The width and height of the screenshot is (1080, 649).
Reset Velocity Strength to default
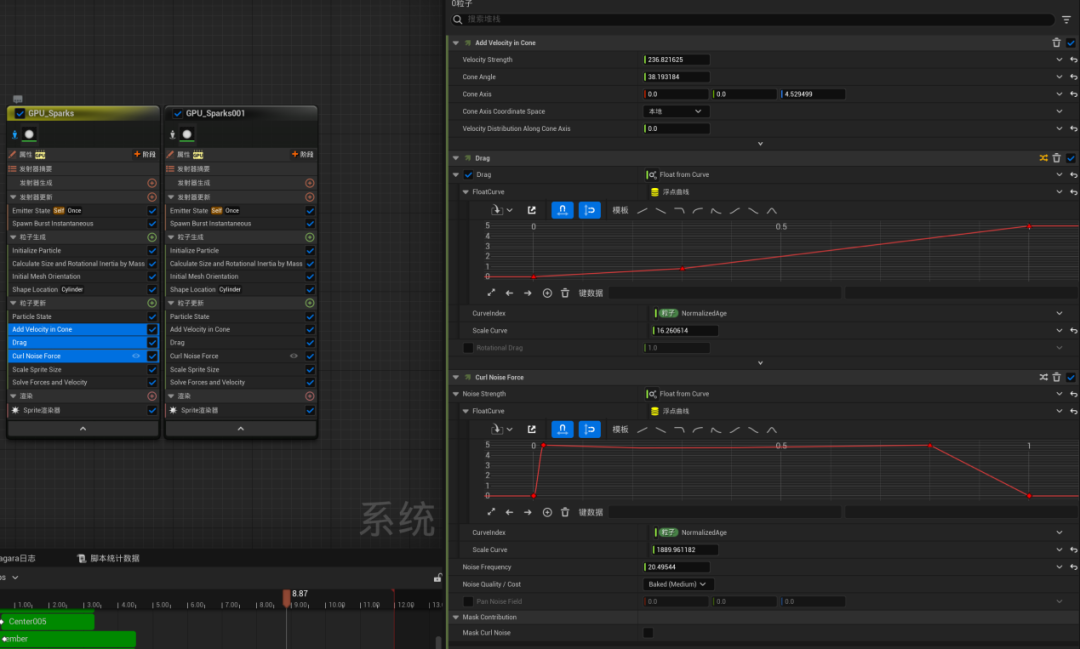tap(1073, 60)
